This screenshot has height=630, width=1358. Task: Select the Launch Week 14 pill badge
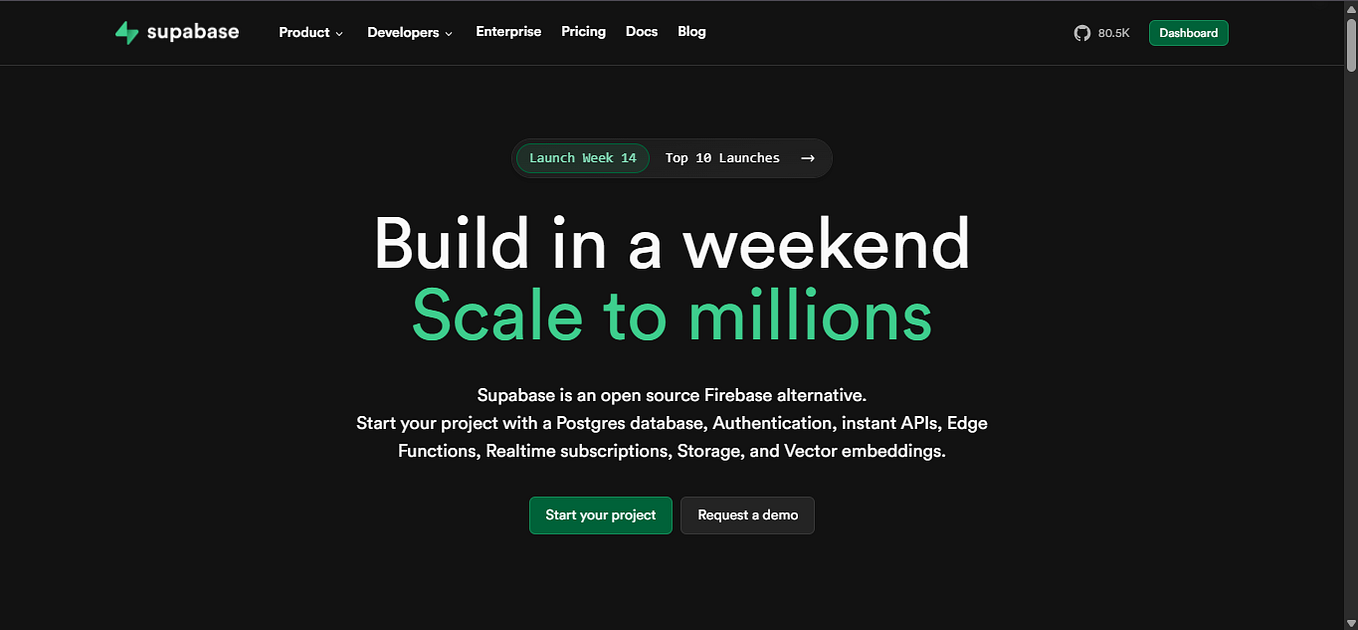tap(582, 158)
